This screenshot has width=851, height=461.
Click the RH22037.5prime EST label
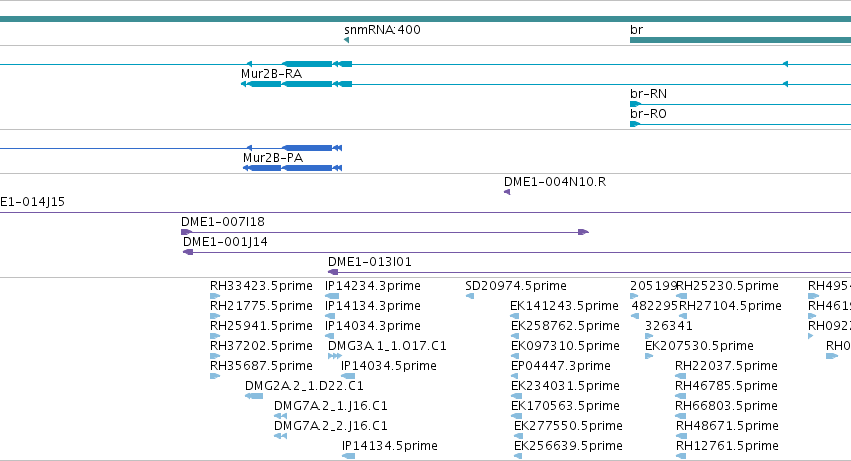pyautogui.click(x=726, y=366)
